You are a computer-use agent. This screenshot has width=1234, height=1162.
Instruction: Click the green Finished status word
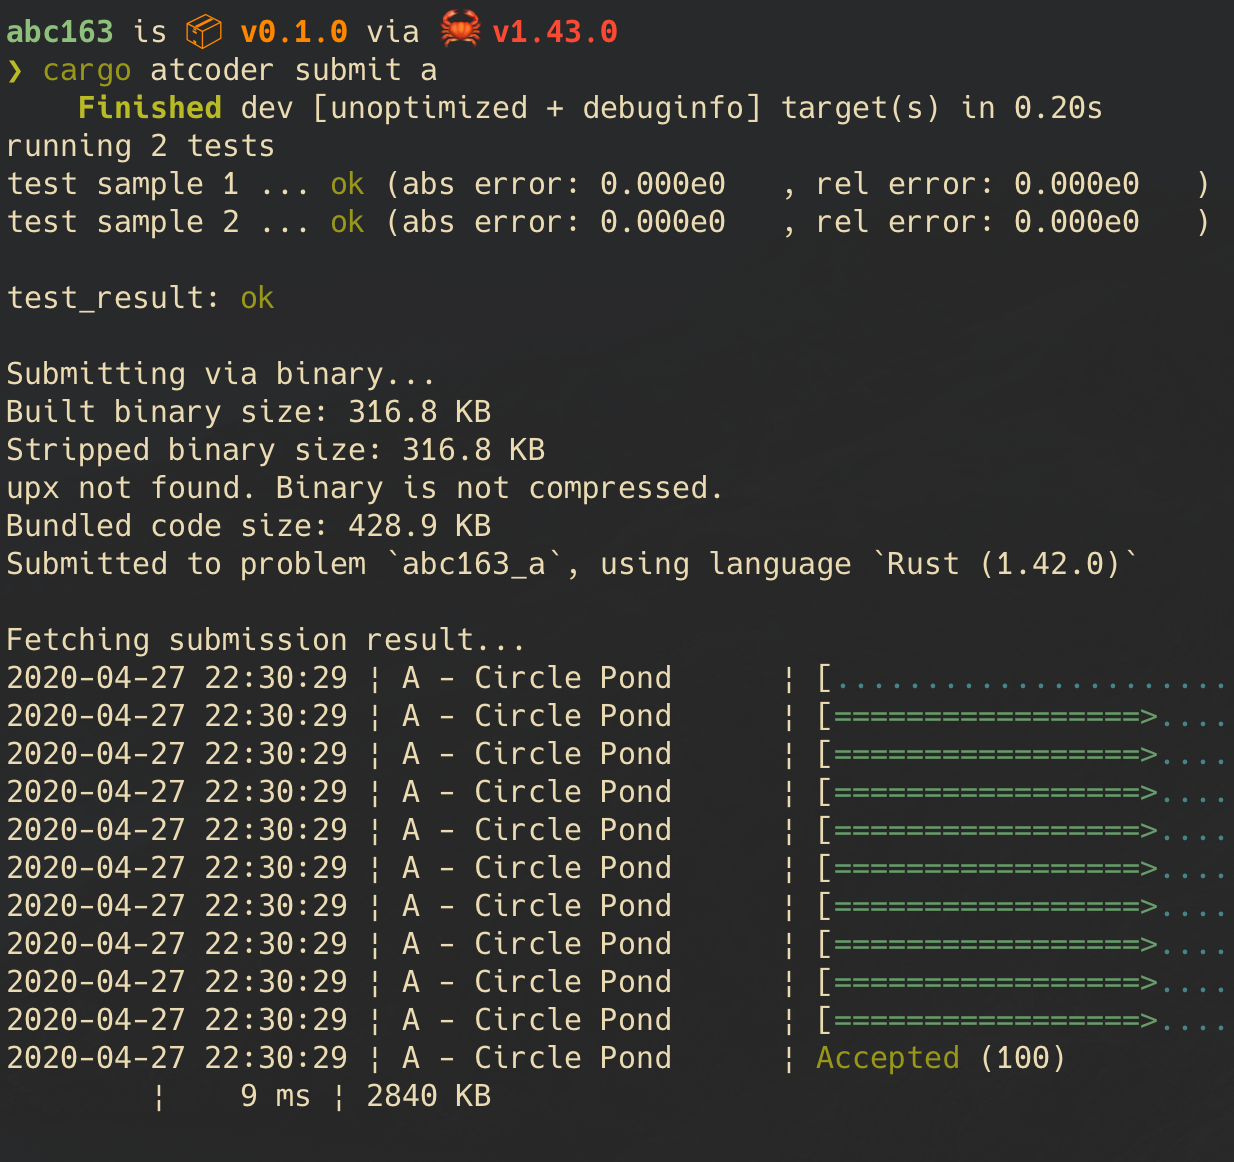tap(150, 108)
